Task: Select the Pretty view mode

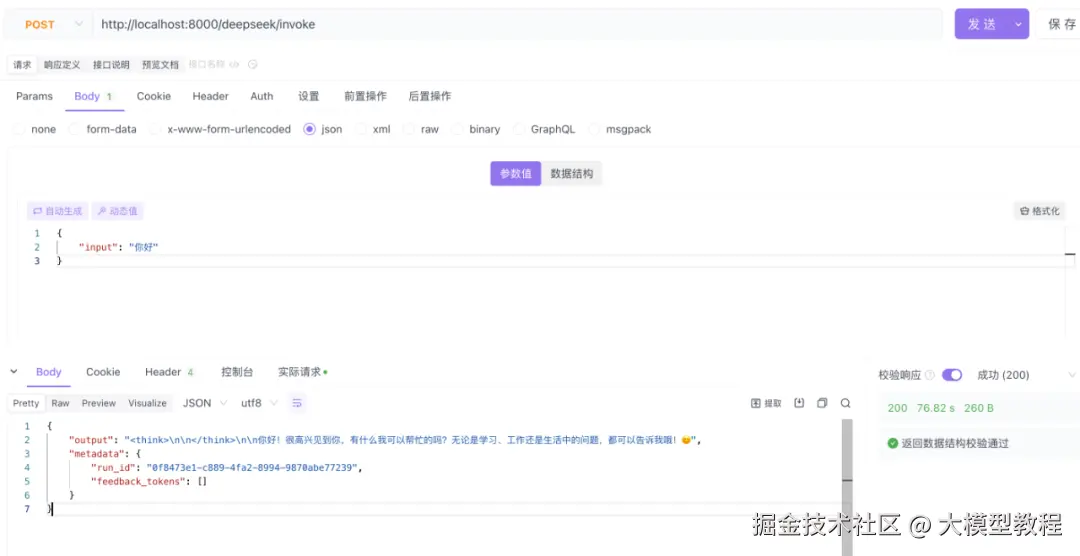Action: point(26,403)
